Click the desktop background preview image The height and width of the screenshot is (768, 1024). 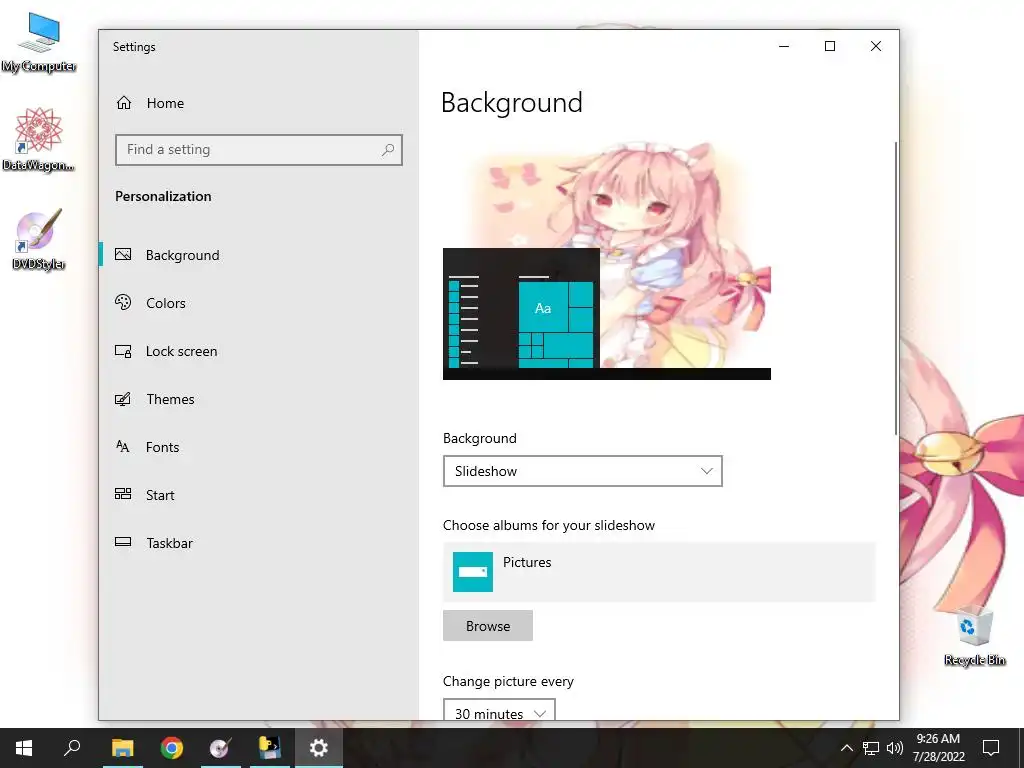pyautogui.click(x=607, y=261)
